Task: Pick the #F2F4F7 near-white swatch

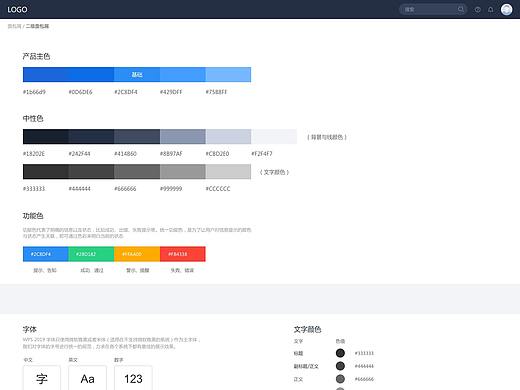Action: click(x=274, y=137)
